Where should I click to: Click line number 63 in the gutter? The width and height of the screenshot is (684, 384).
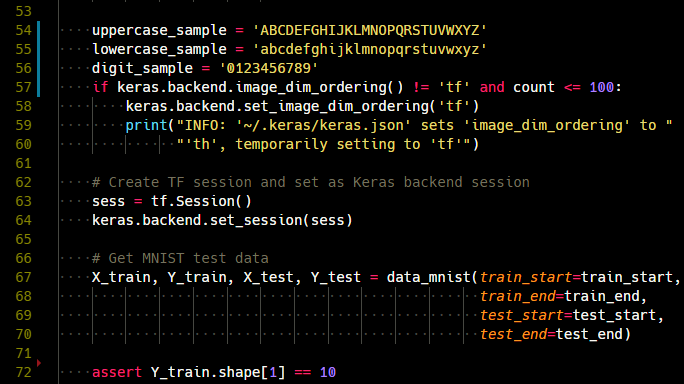point(24,201)
